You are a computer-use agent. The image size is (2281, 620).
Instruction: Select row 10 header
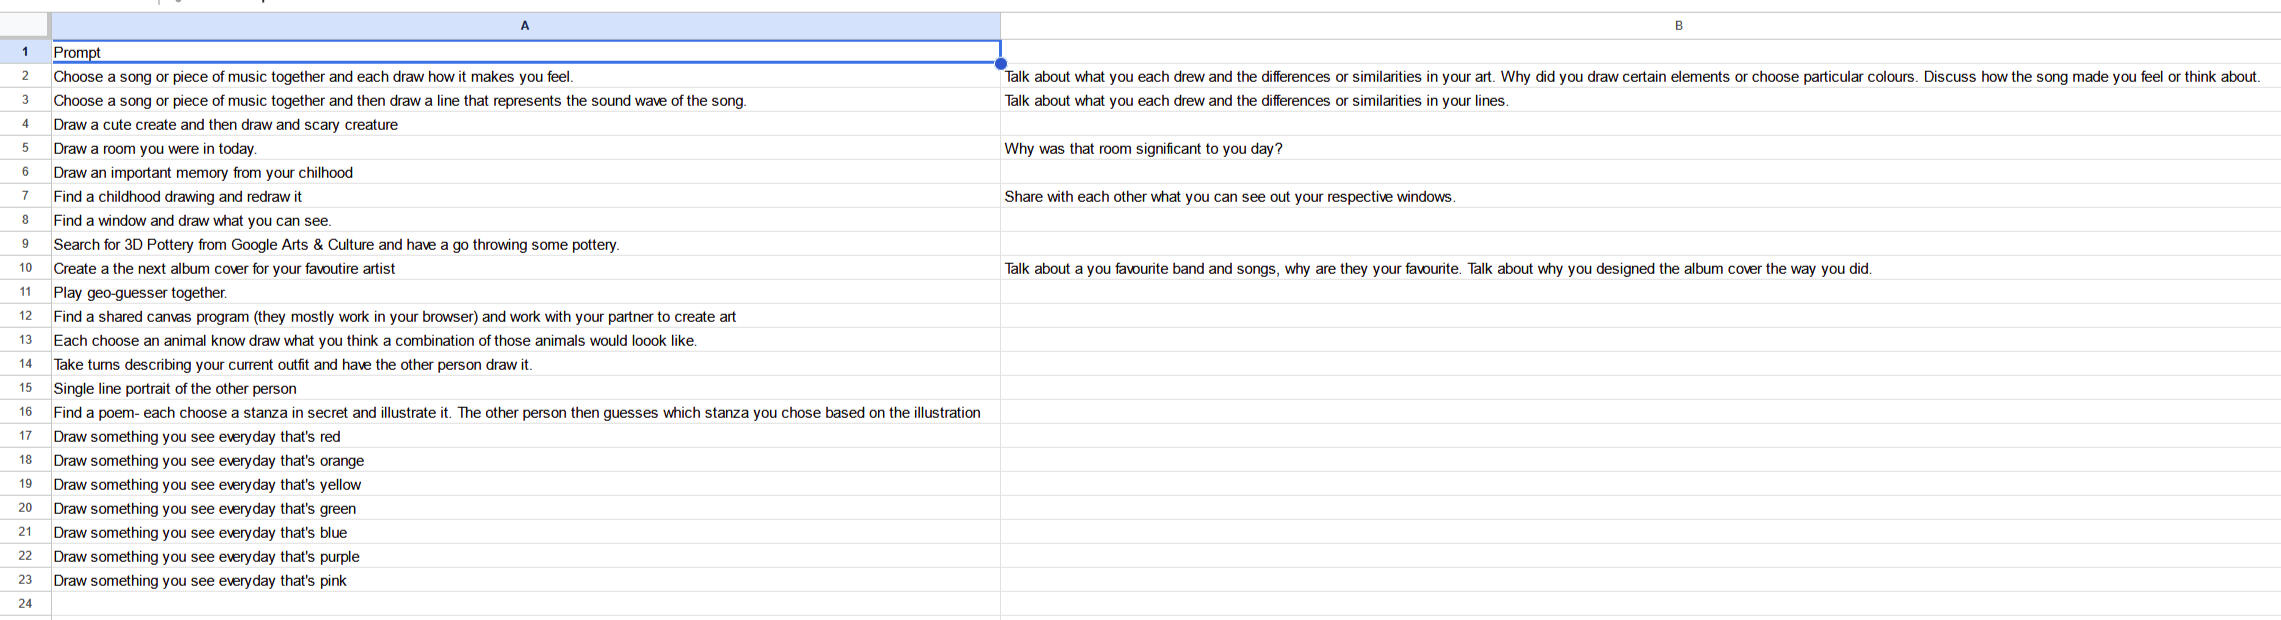pyautogui.click(x=25, y=268)
